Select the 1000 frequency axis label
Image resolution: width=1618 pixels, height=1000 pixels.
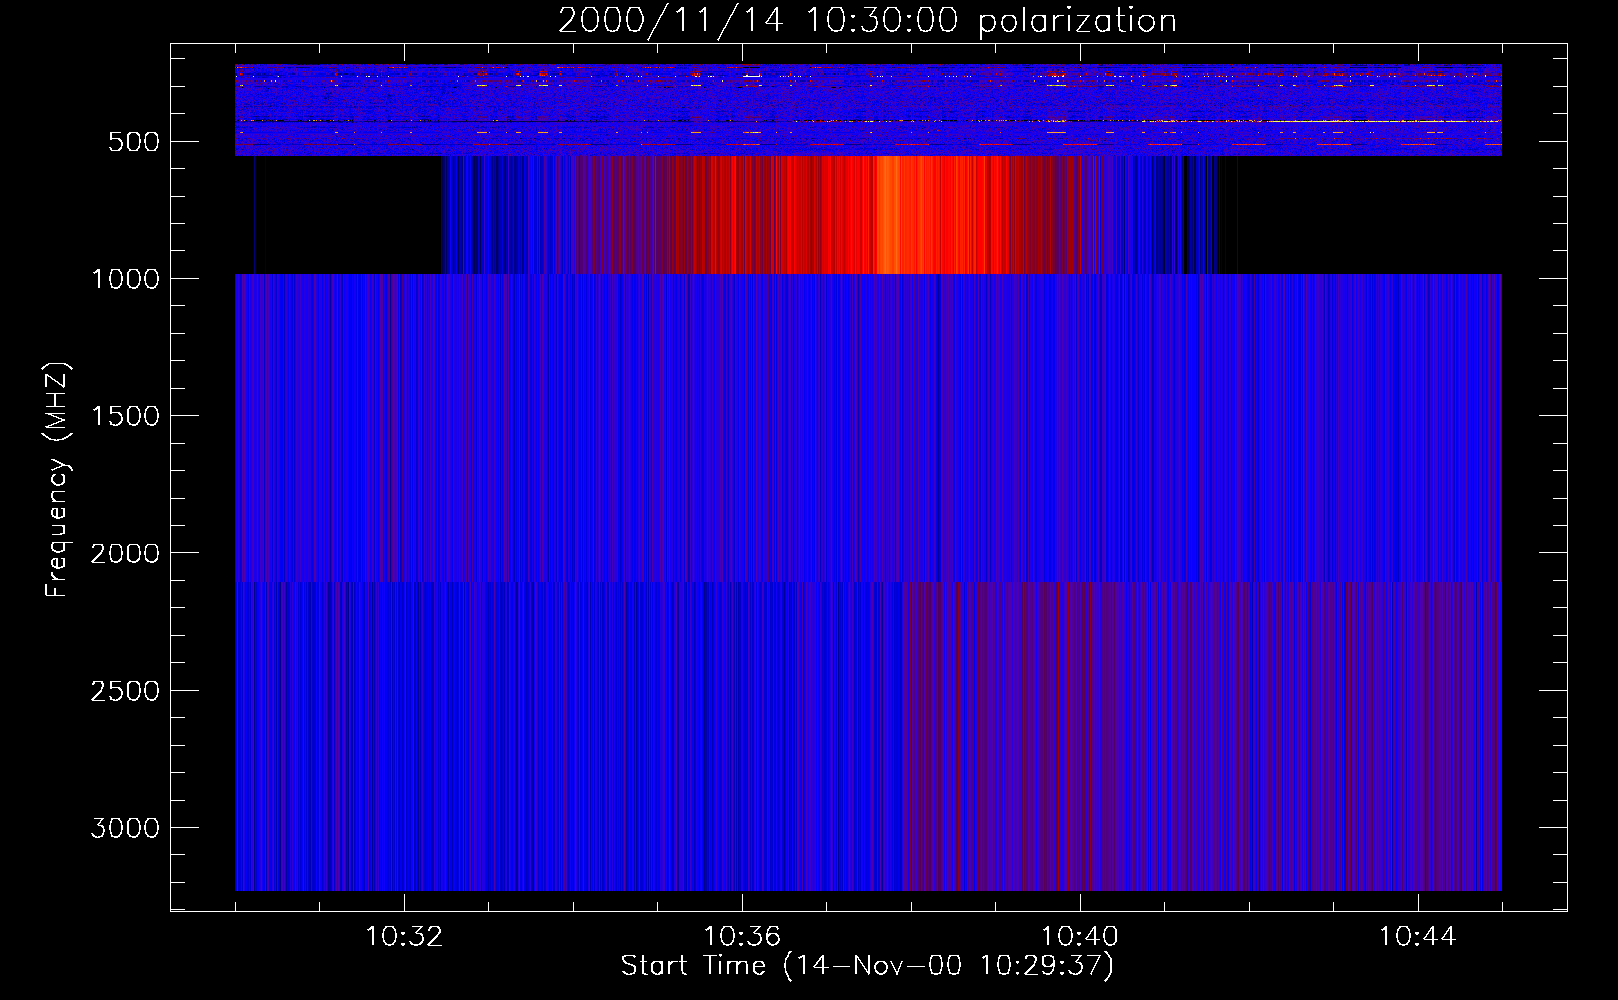[x=125, y=279]
